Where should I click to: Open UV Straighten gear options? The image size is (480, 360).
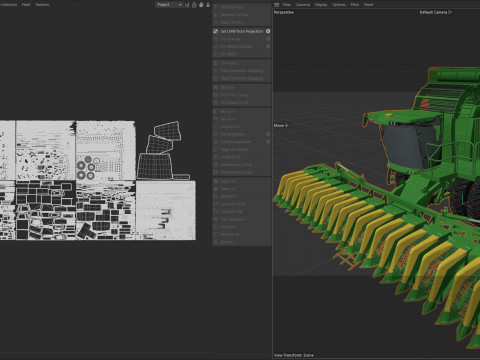[x=268, y=134]
